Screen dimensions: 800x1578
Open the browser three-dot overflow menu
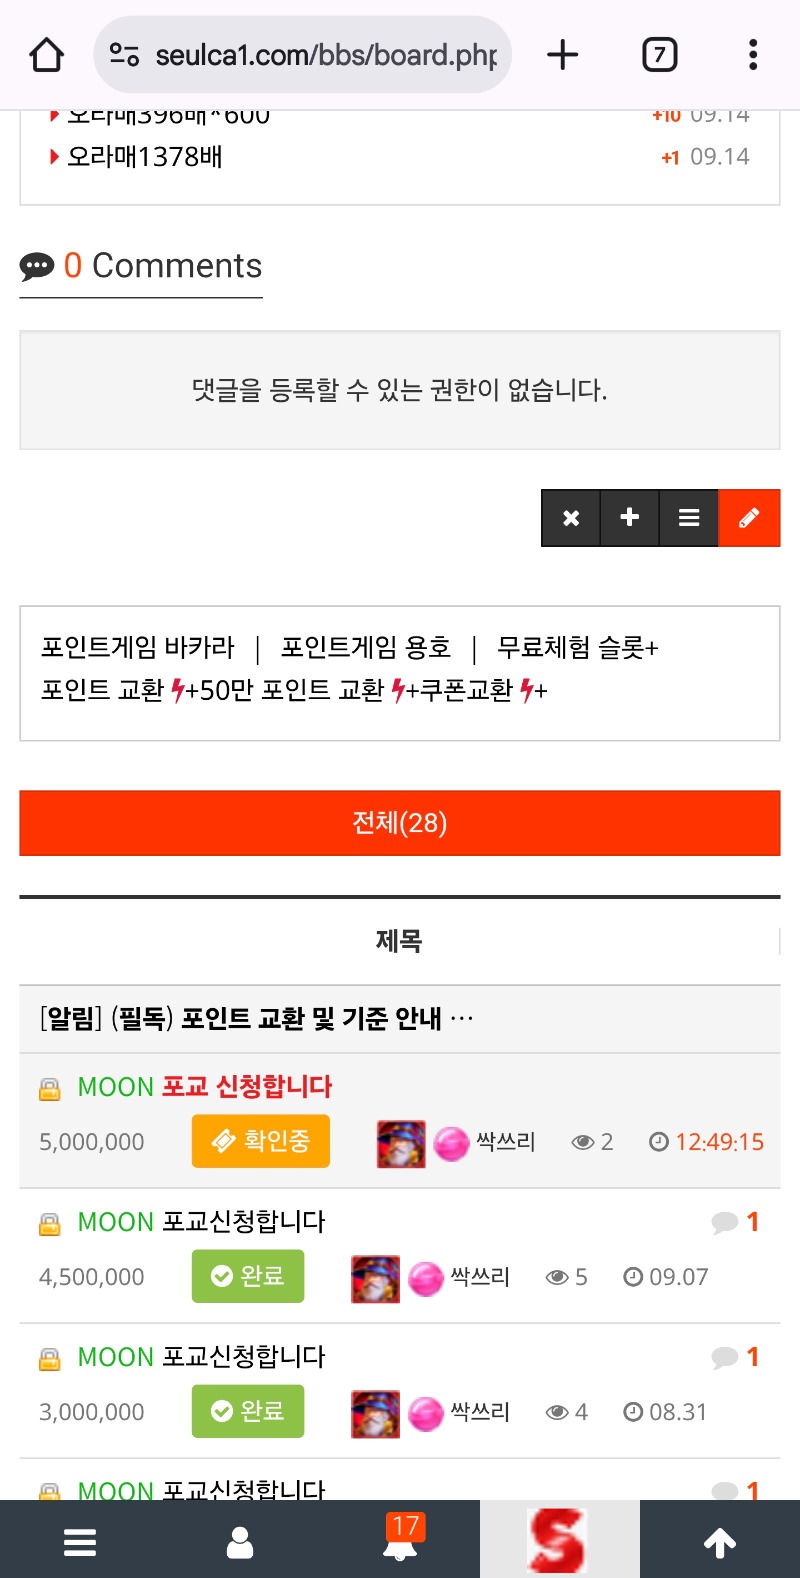pos(753,55)
